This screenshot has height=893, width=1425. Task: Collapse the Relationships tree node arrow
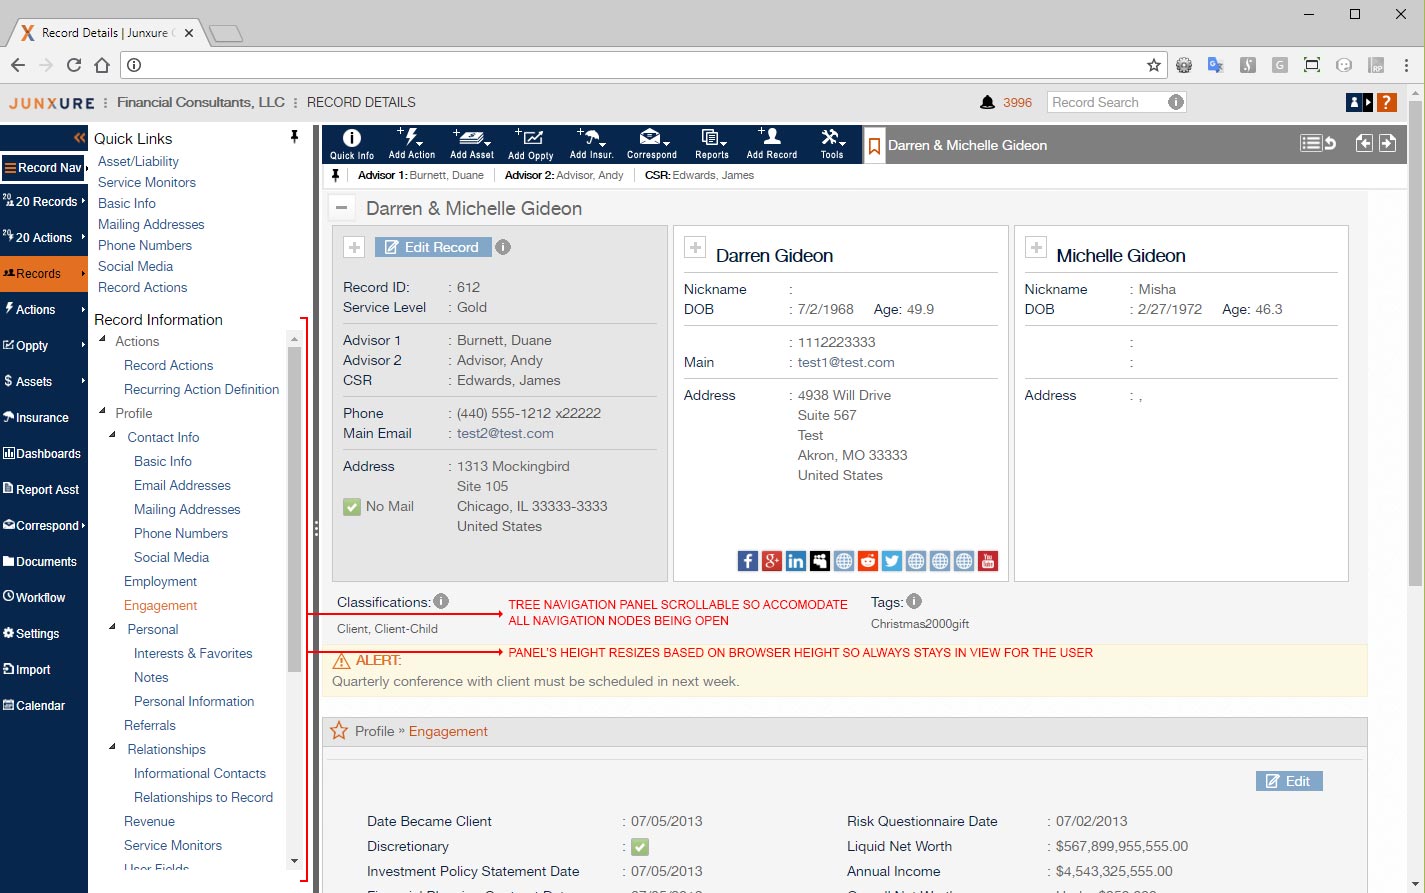click(113, 748)
